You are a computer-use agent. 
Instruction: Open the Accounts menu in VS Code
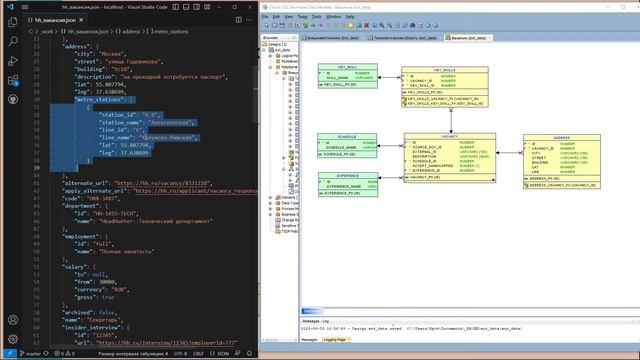[x=13, y=320]
